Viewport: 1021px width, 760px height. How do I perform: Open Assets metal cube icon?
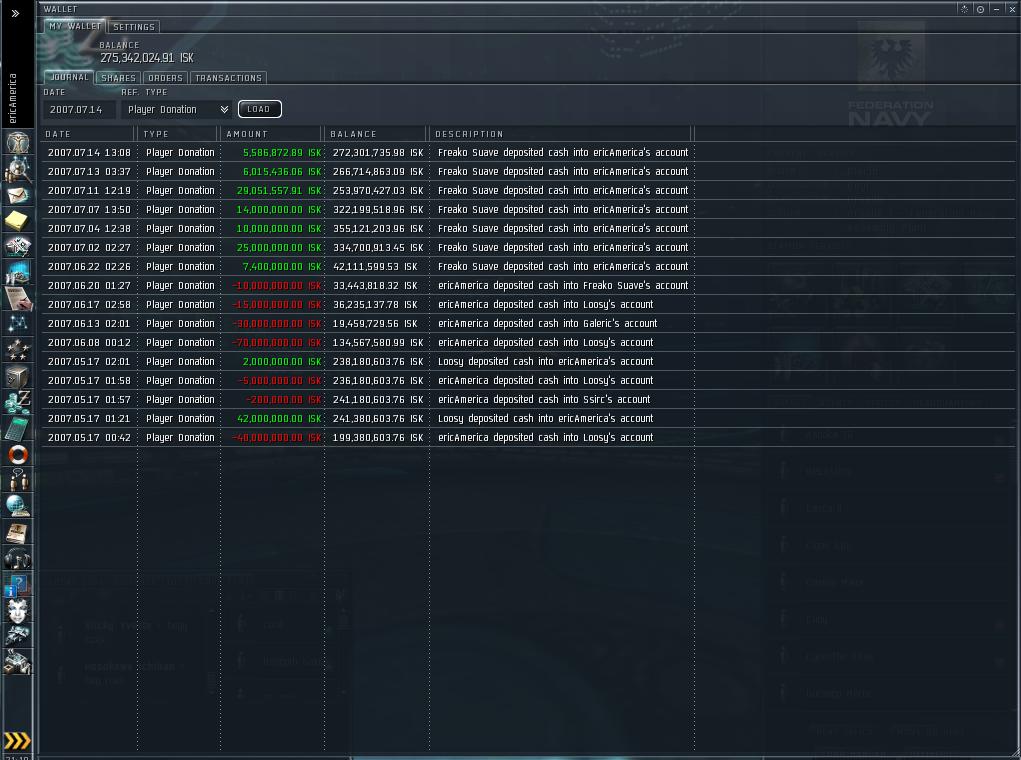[x=18, y=376]
